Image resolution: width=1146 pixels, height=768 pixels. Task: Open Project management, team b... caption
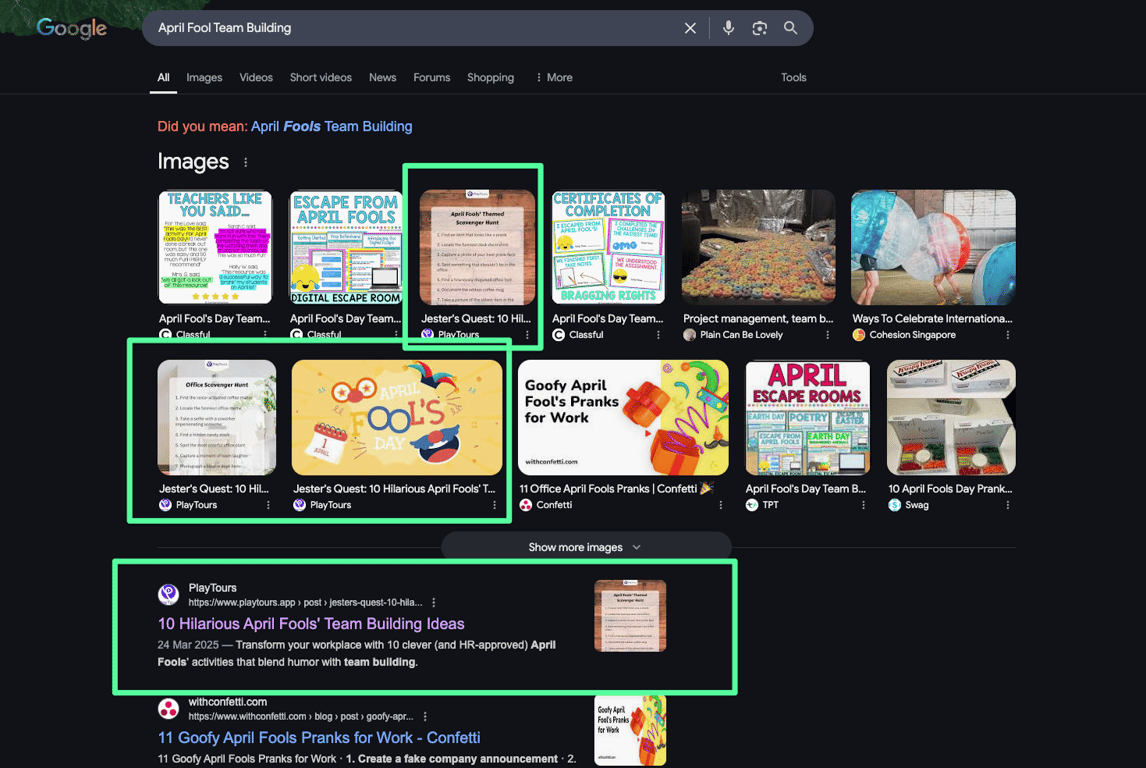(758, 319)
